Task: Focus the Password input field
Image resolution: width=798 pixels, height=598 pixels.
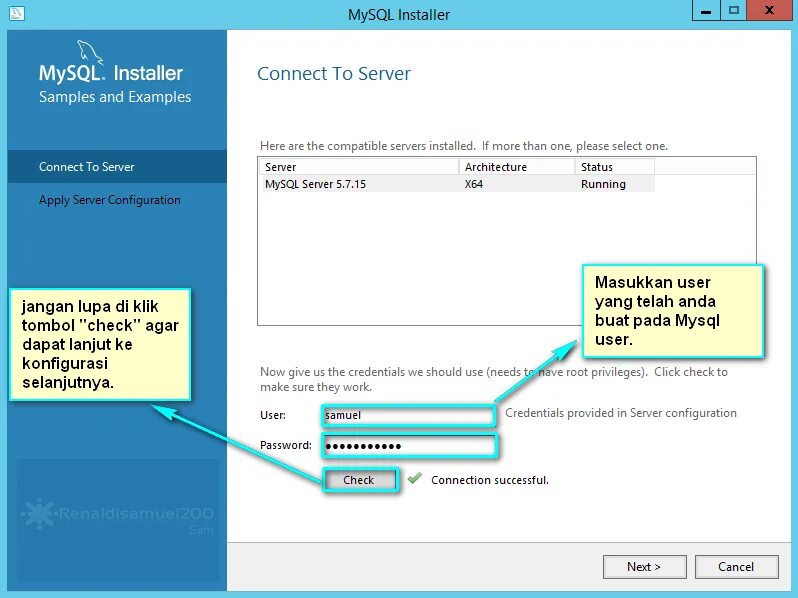Action: point(409,446)
